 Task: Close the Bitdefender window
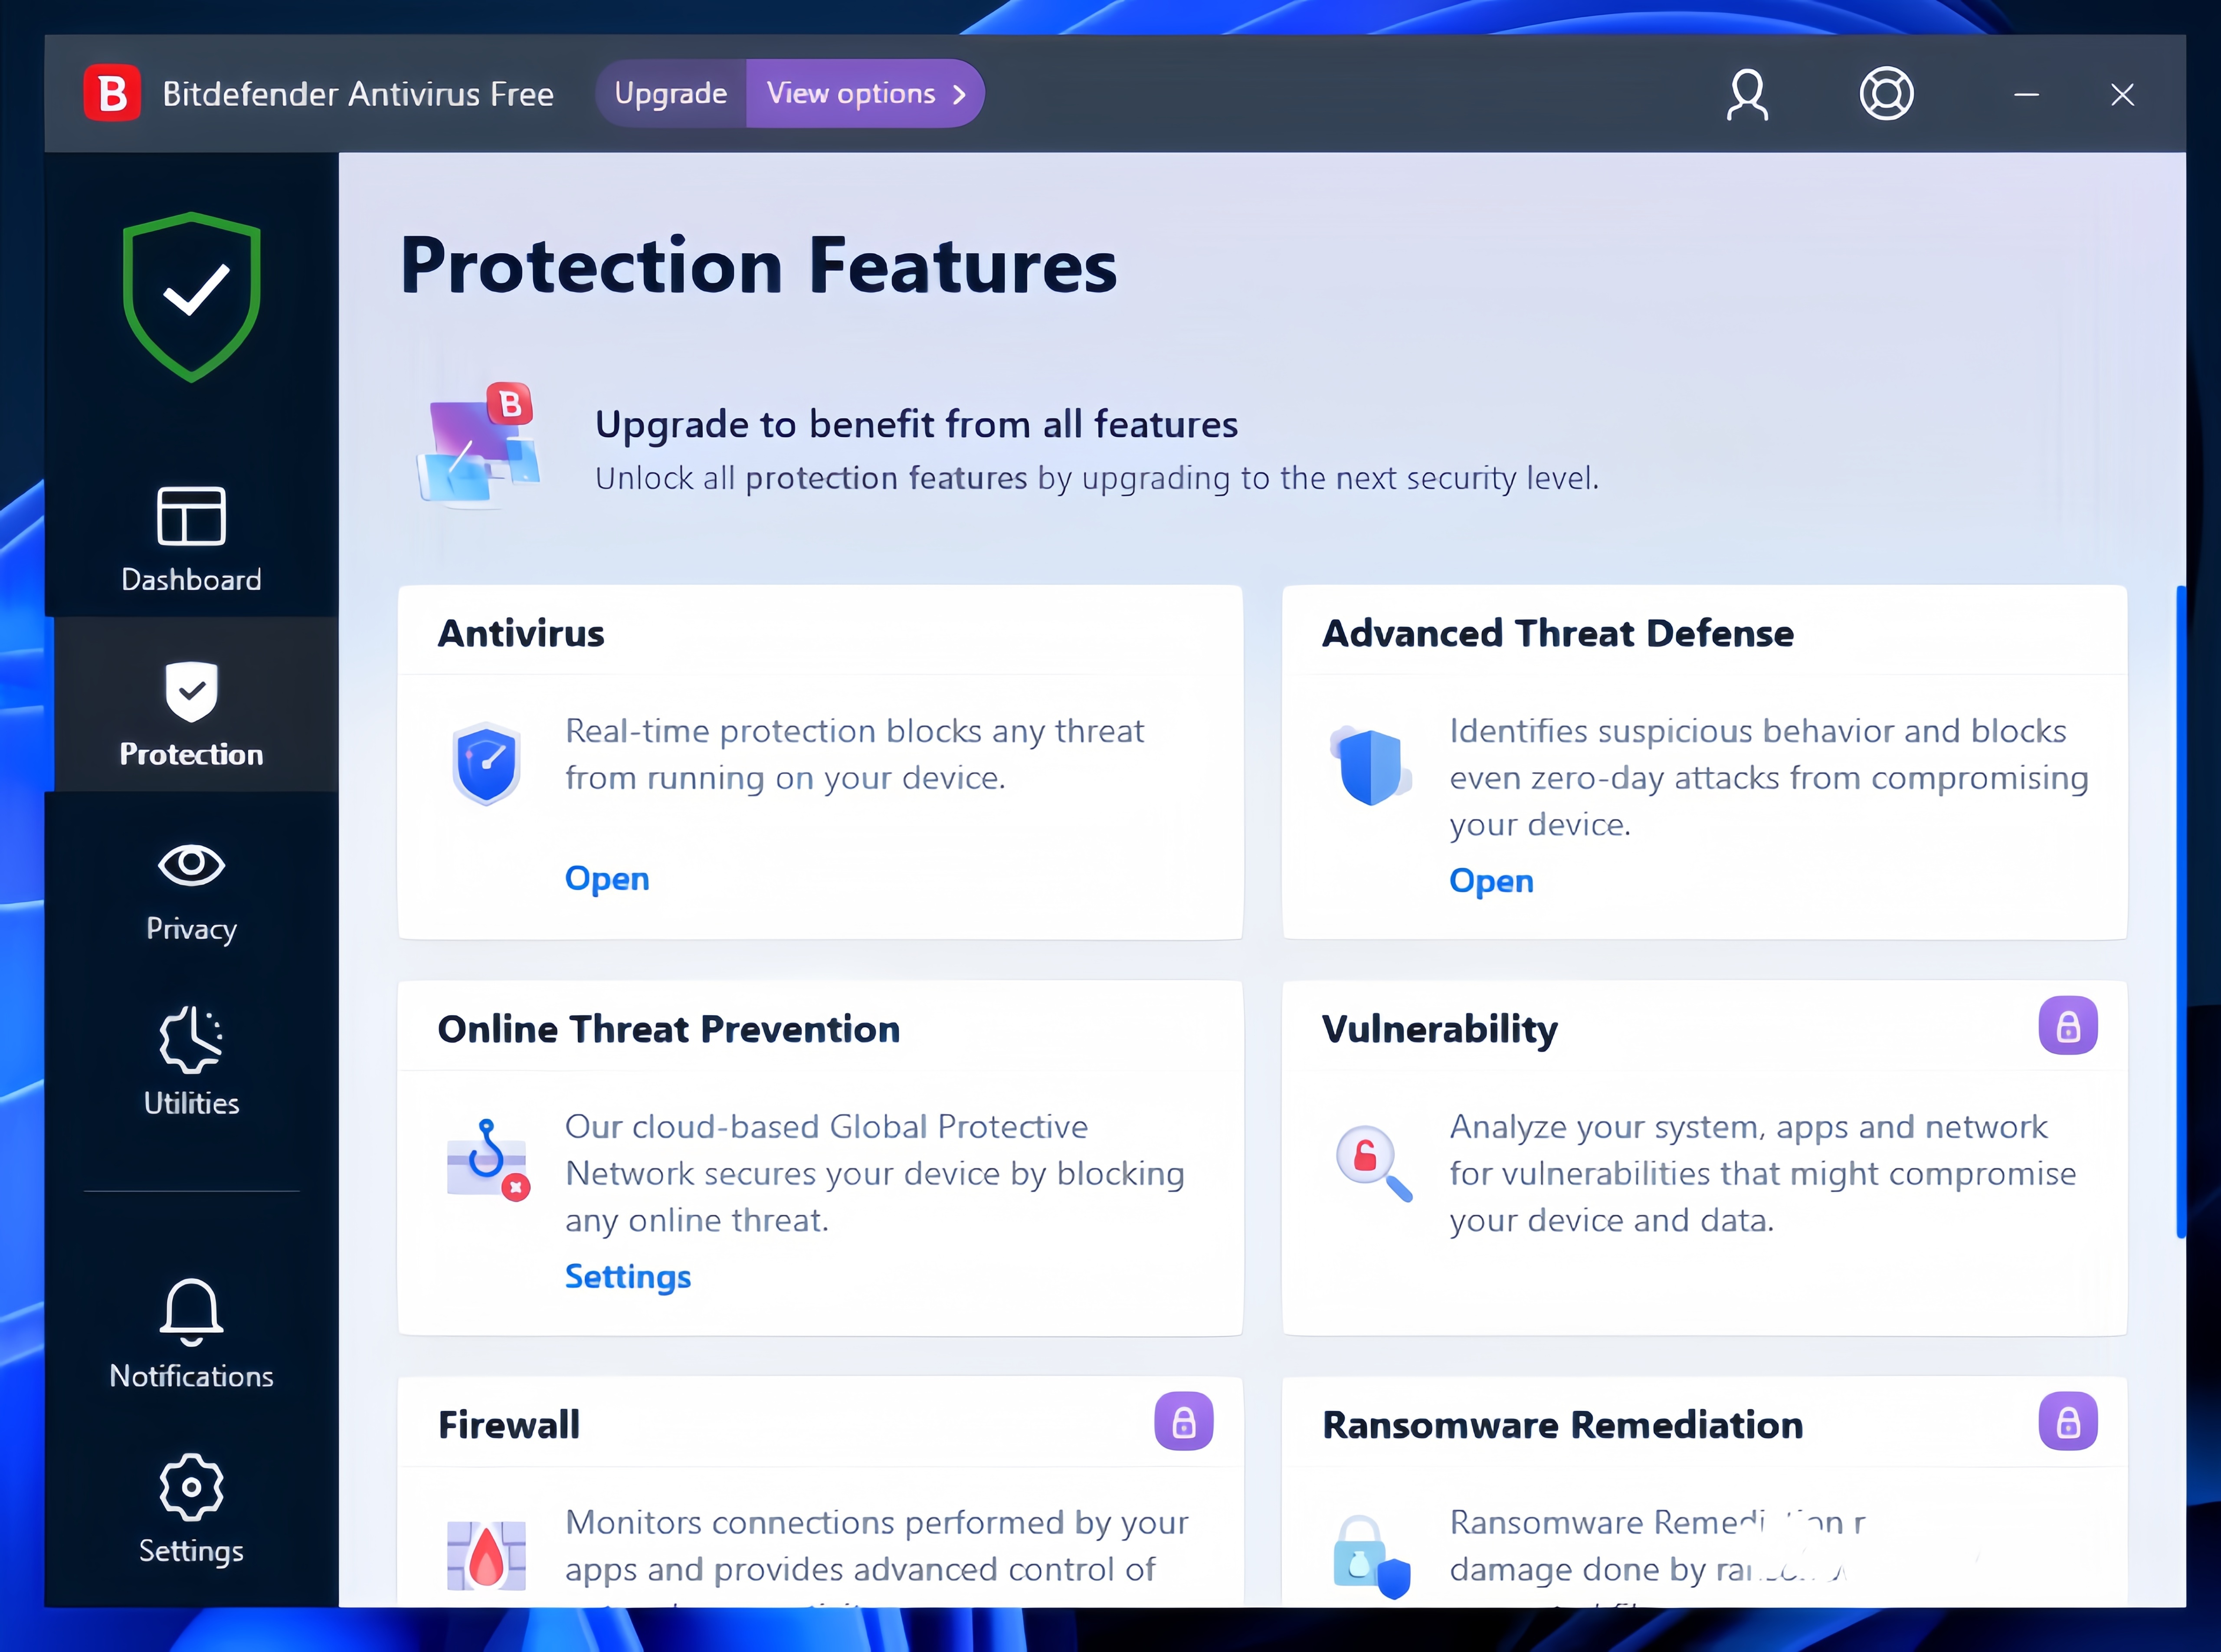pos(2122,95)
